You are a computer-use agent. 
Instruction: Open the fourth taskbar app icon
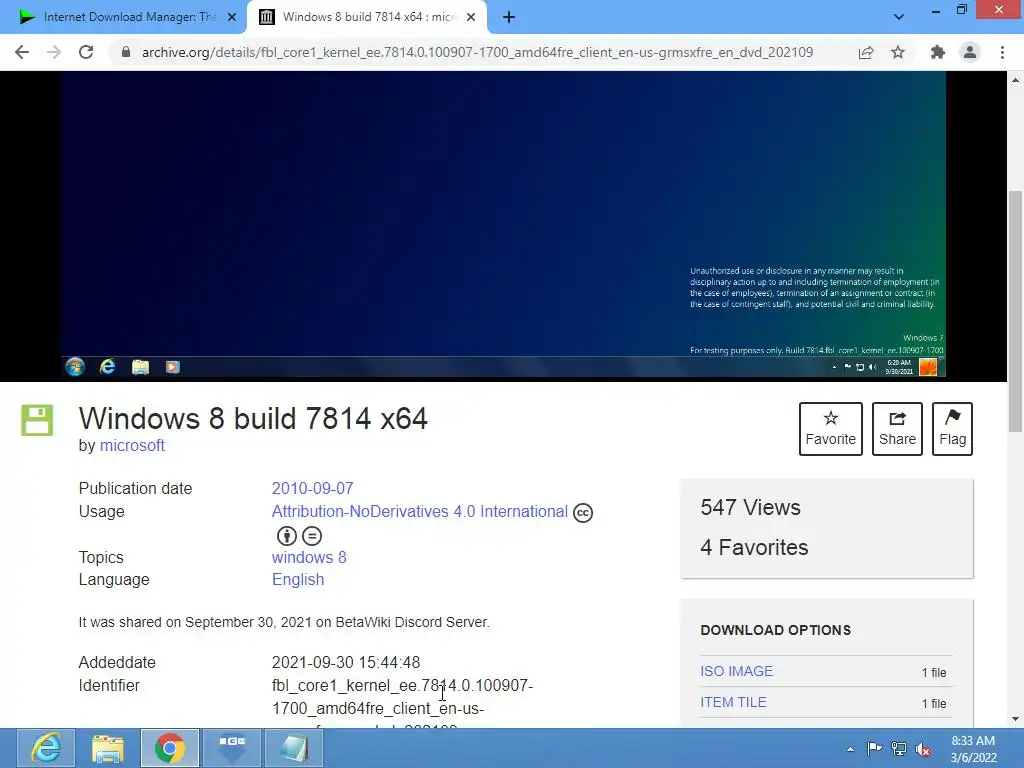[x=232, y=748]
